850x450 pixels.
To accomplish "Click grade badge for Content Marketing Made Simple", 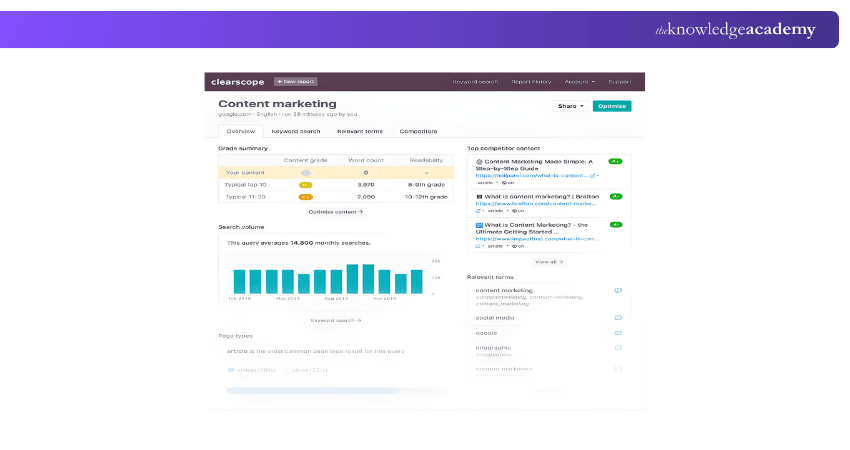I will [x=615, y=162].
